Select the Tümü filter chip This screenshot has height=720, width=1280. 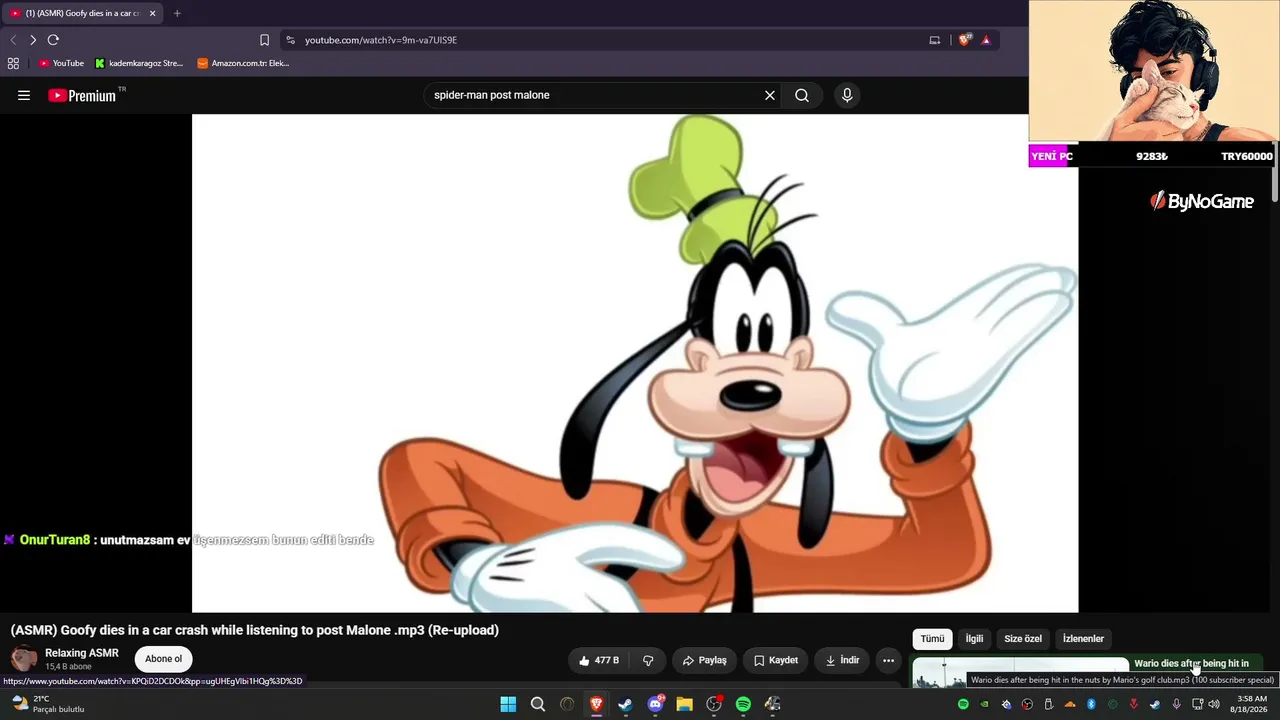tap(932, 639)
